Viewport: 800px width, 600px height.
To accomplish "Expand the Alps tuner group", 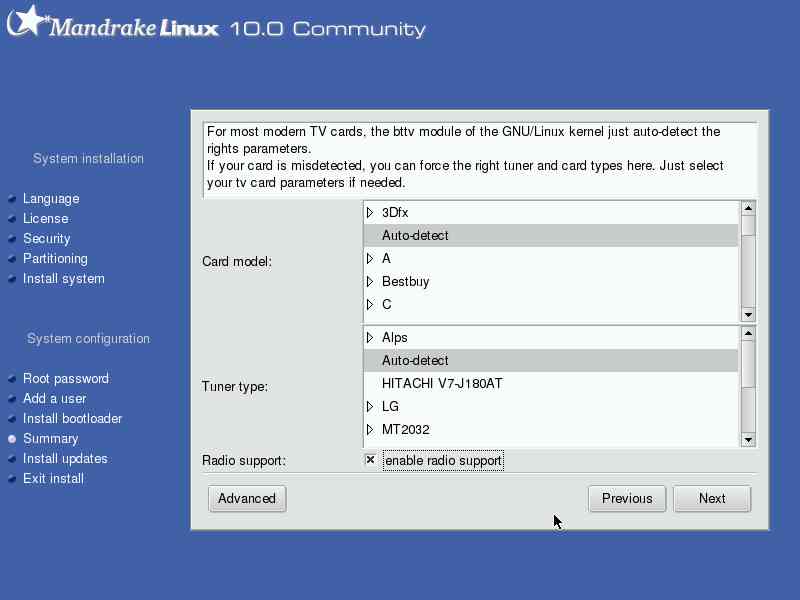I will click(x=370, y=337).
